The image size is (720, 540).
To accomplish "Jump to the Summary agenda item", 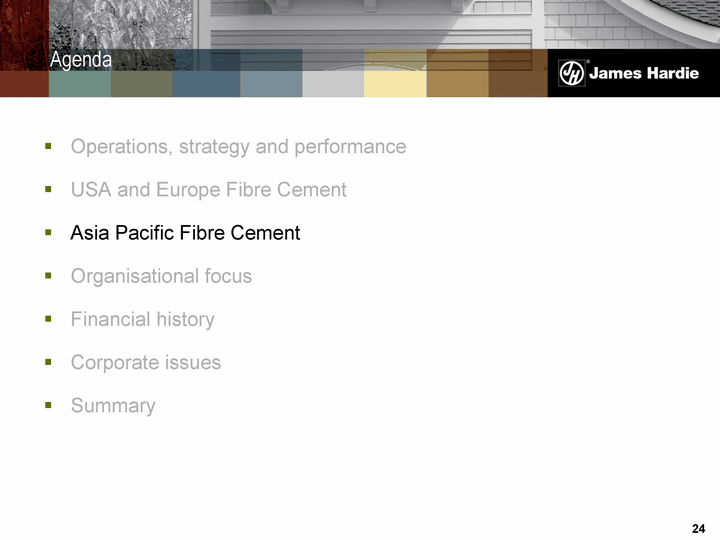I will pos(113,406).
